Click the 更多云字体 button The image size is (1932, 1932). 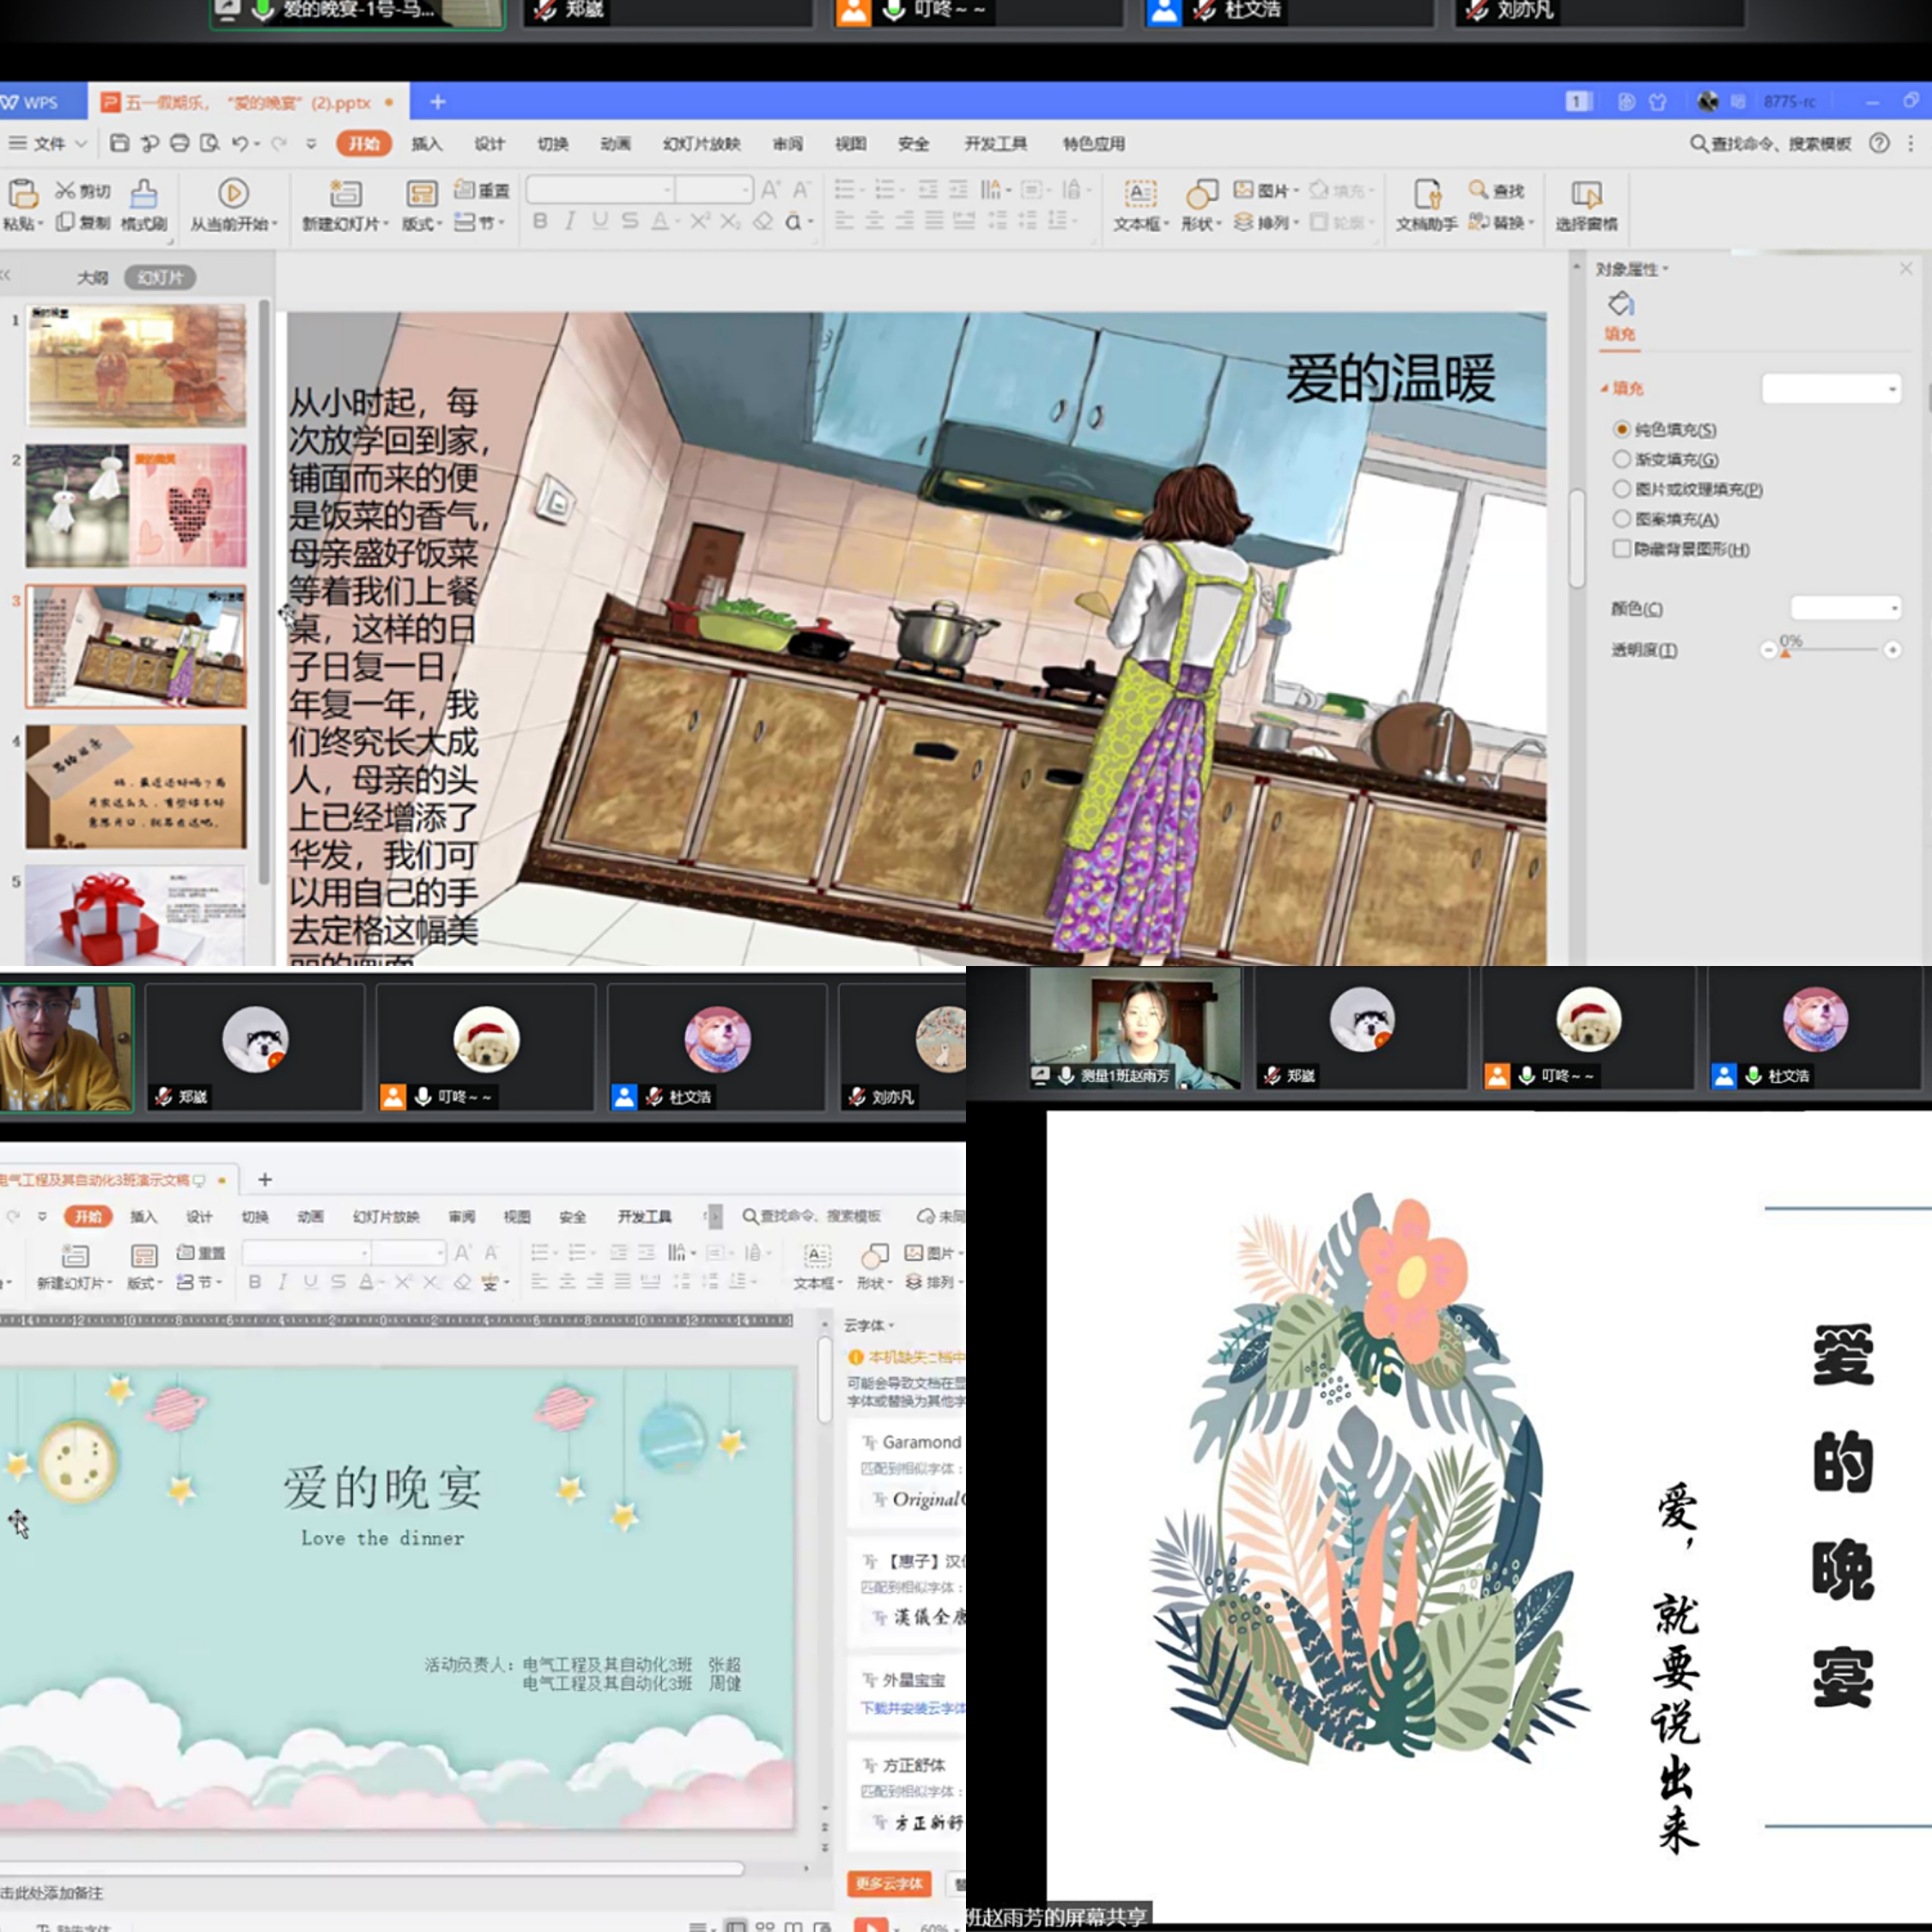coord(889,1884)
